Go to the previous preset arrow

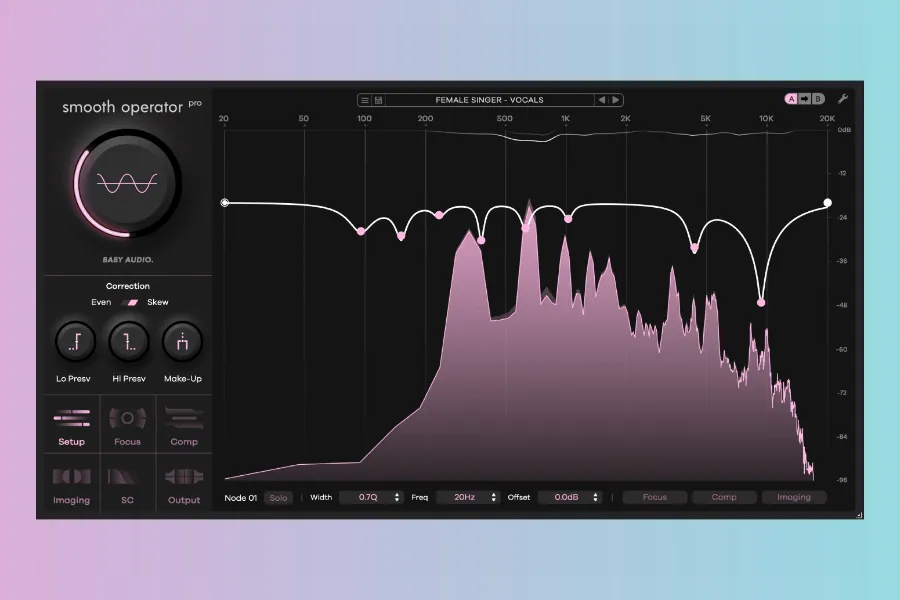click(602, 100)
